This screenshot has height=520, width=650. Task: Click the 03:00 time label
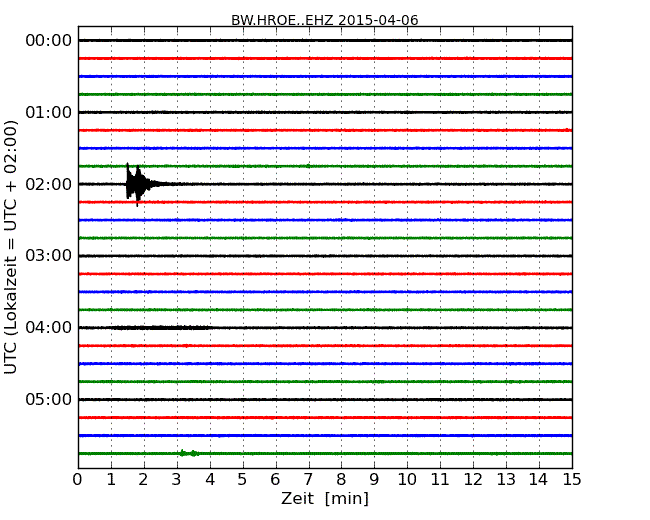click(49, 255)
